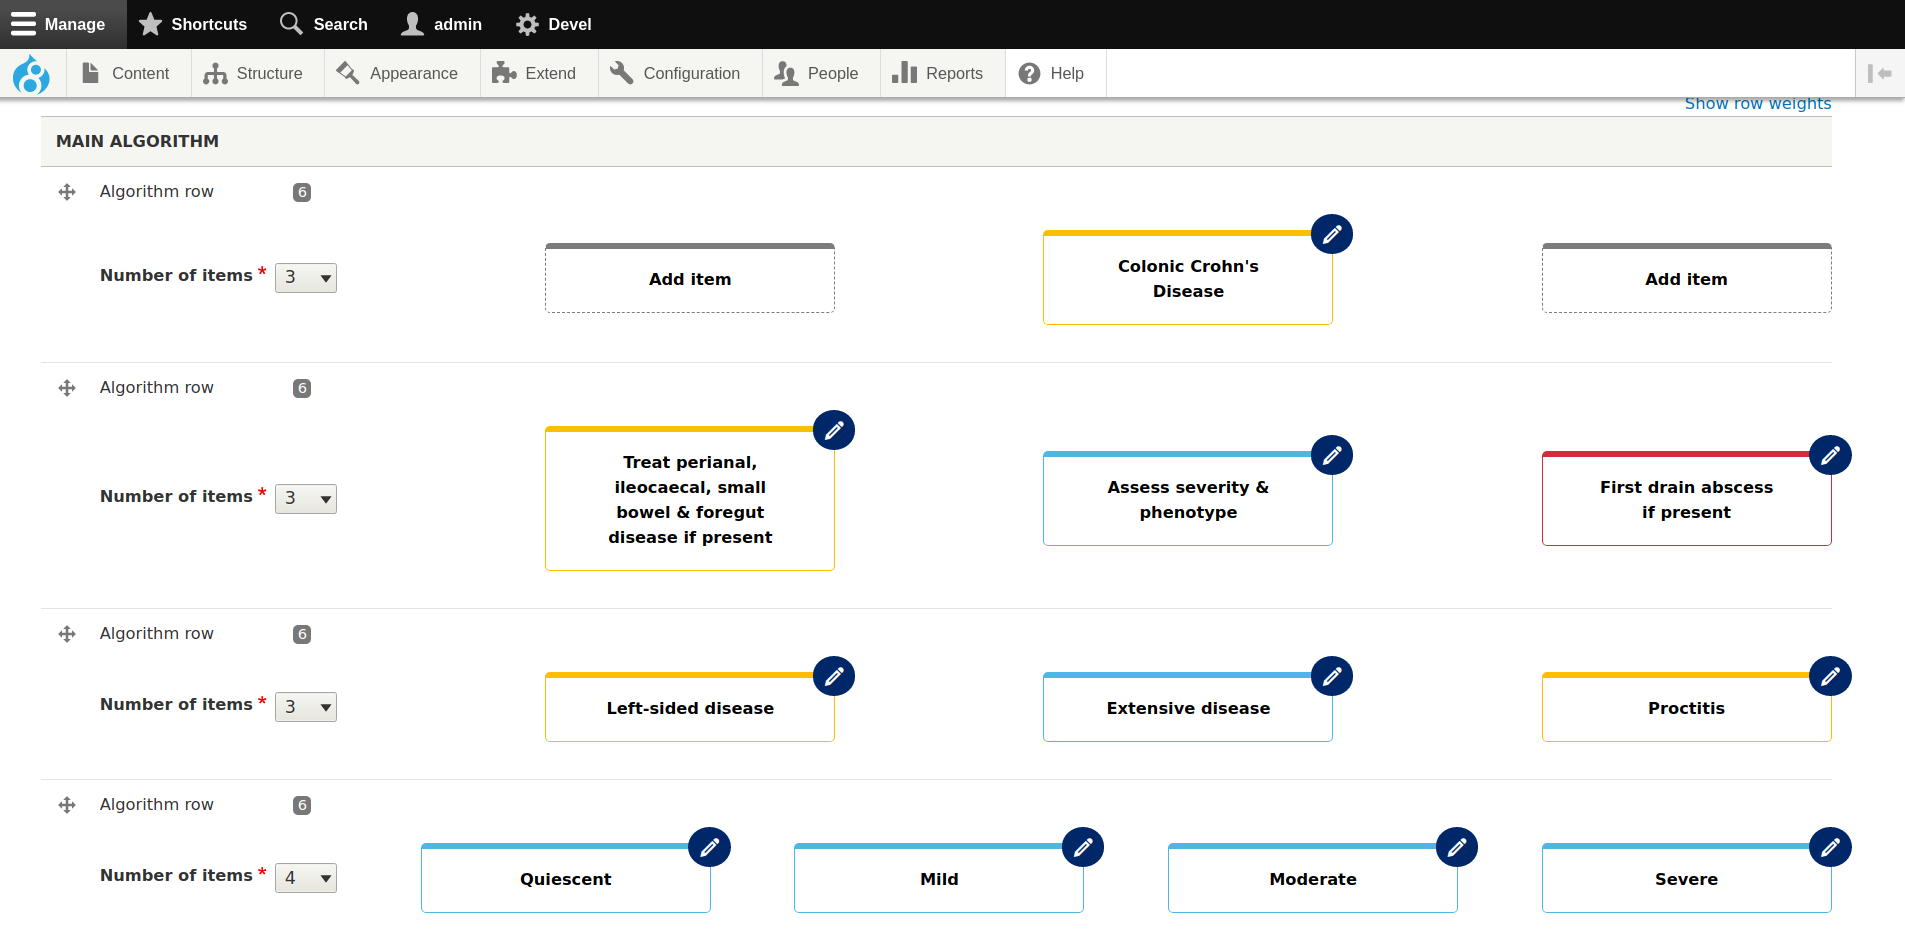Click badge 6 in second Algorithm row
Image resolution: width=1905 pixels, height=936 pixels.
tap(302, 388)
